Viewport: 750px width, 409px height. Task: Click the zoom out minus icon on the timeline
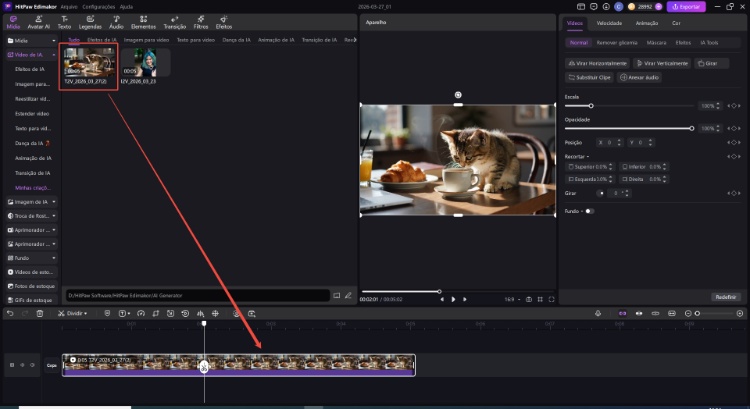pos(688,313)
